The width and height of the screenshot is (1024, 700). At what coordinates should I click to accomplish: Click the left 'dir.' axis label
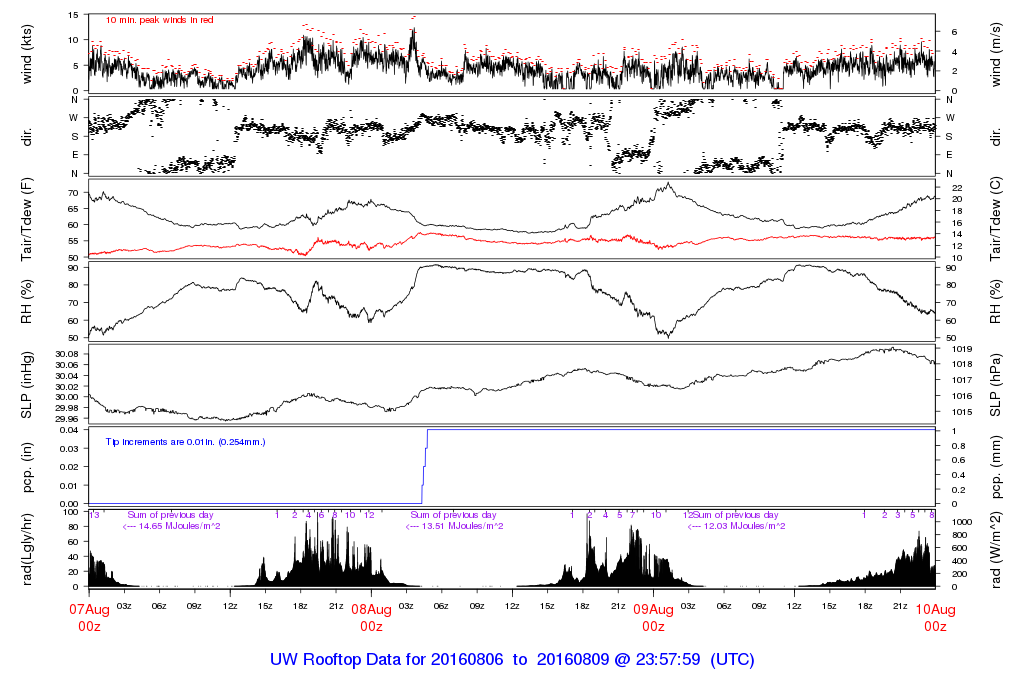27,137
